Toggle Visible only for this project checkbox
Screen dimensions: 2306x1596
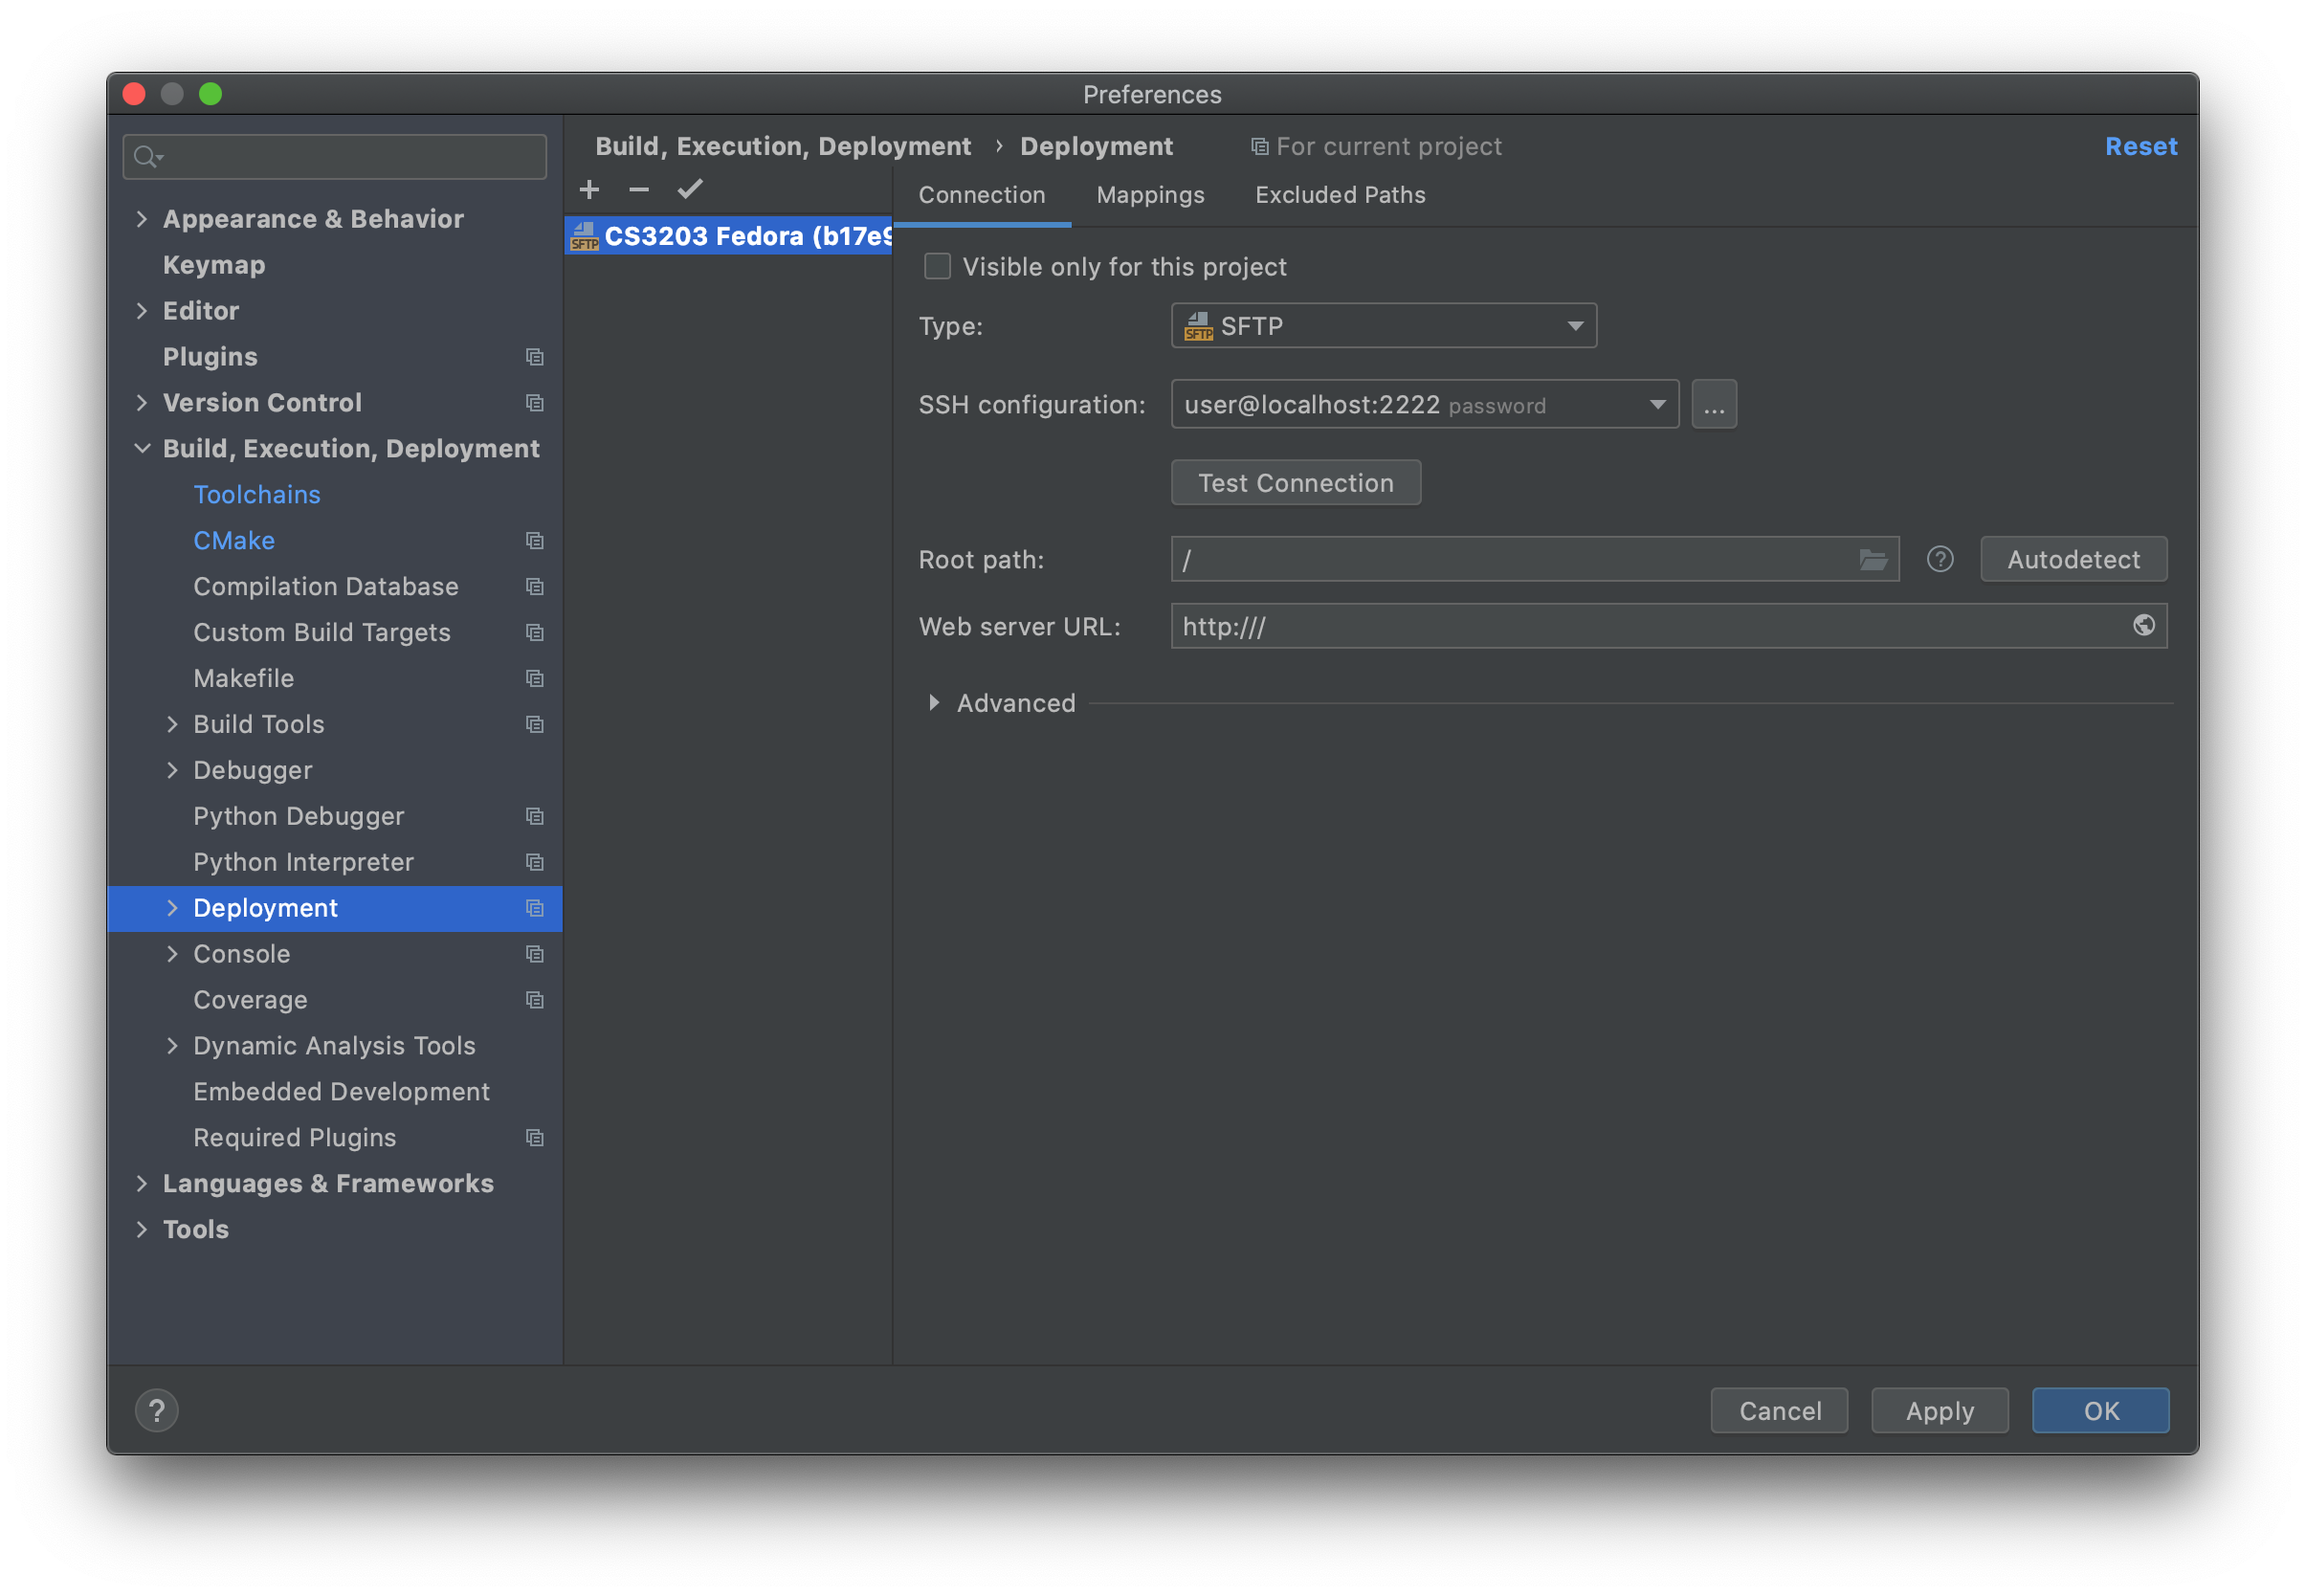(937, 266)
